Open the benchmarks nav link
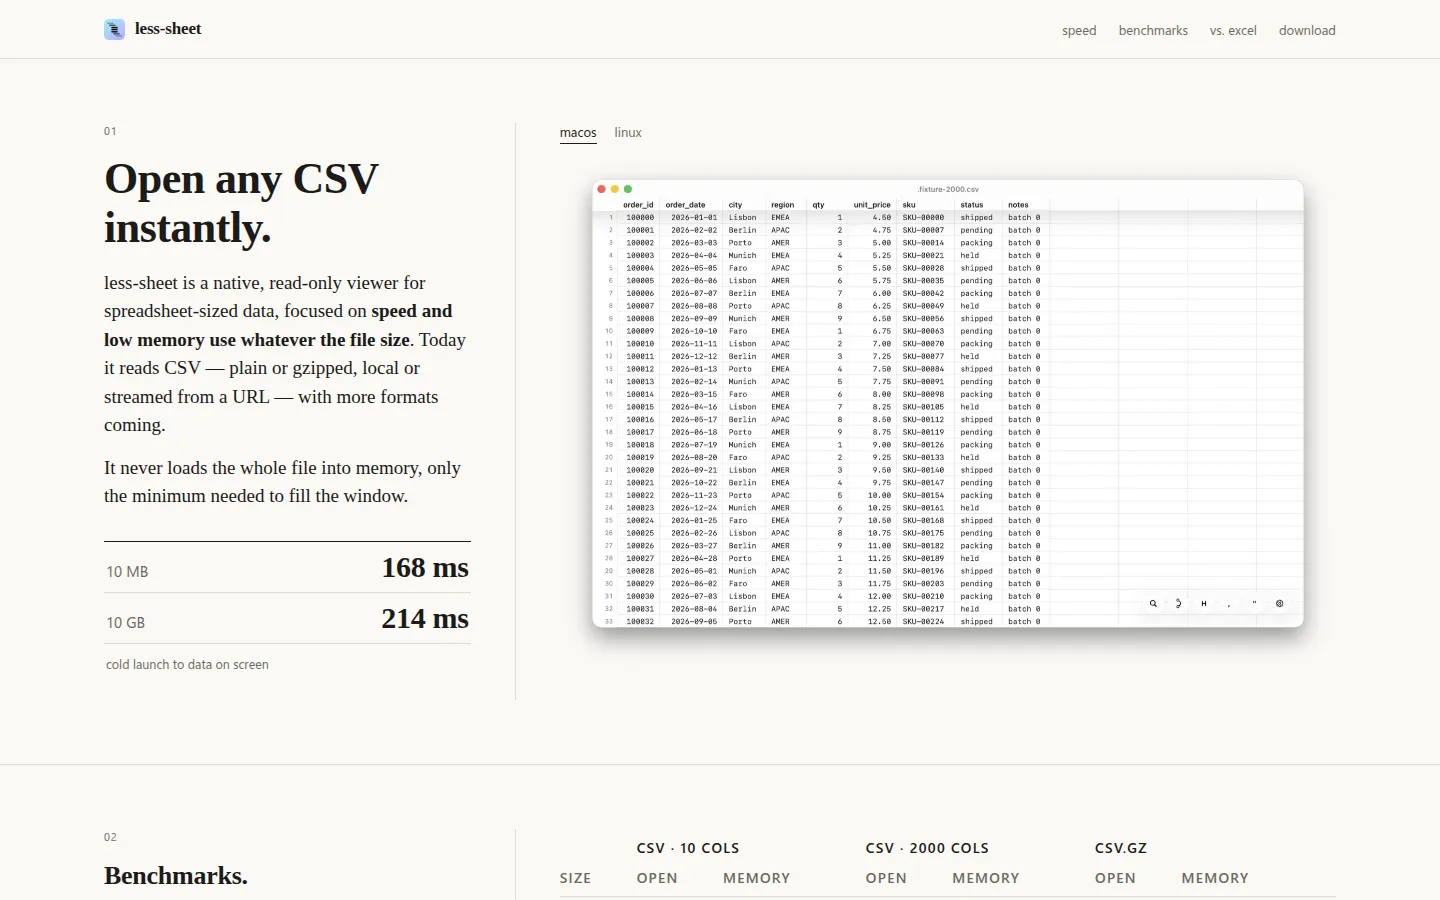The height and width of the screenshot is (900, 1440). tap(1153, 30)
